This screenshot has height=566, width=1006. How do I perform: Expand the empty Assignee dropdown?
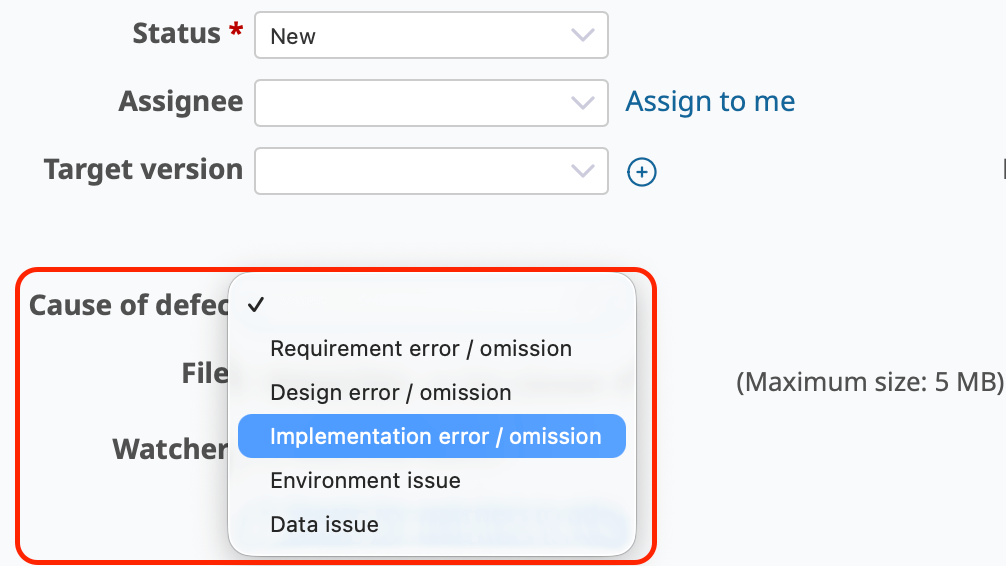click(x=431, y=103)
